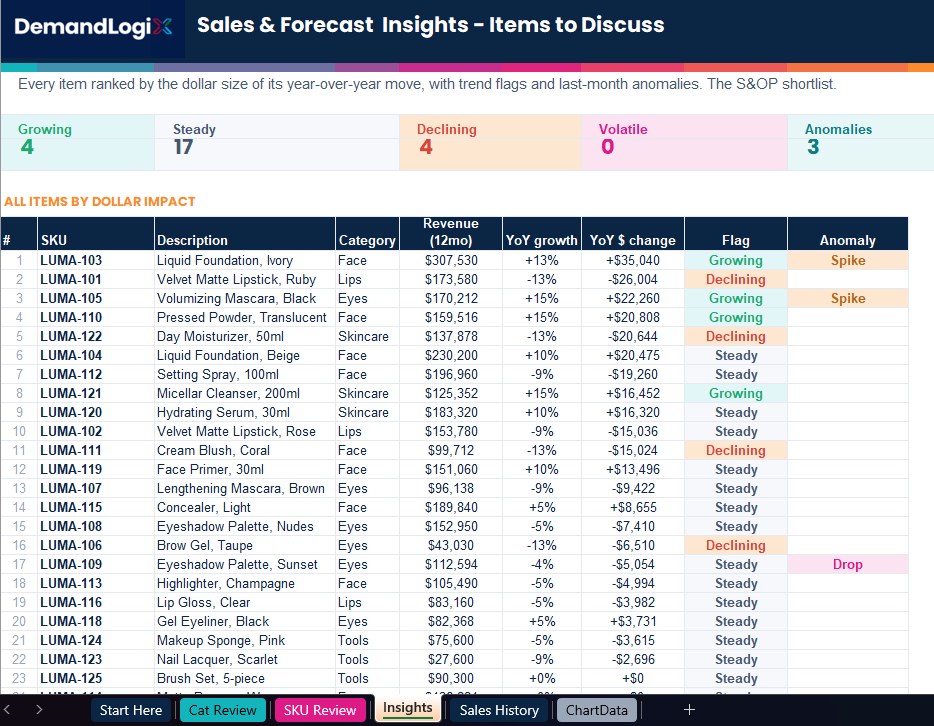934x726 pixels.
Task: Select the Anomalies summary card
Action: click(860, 142)
